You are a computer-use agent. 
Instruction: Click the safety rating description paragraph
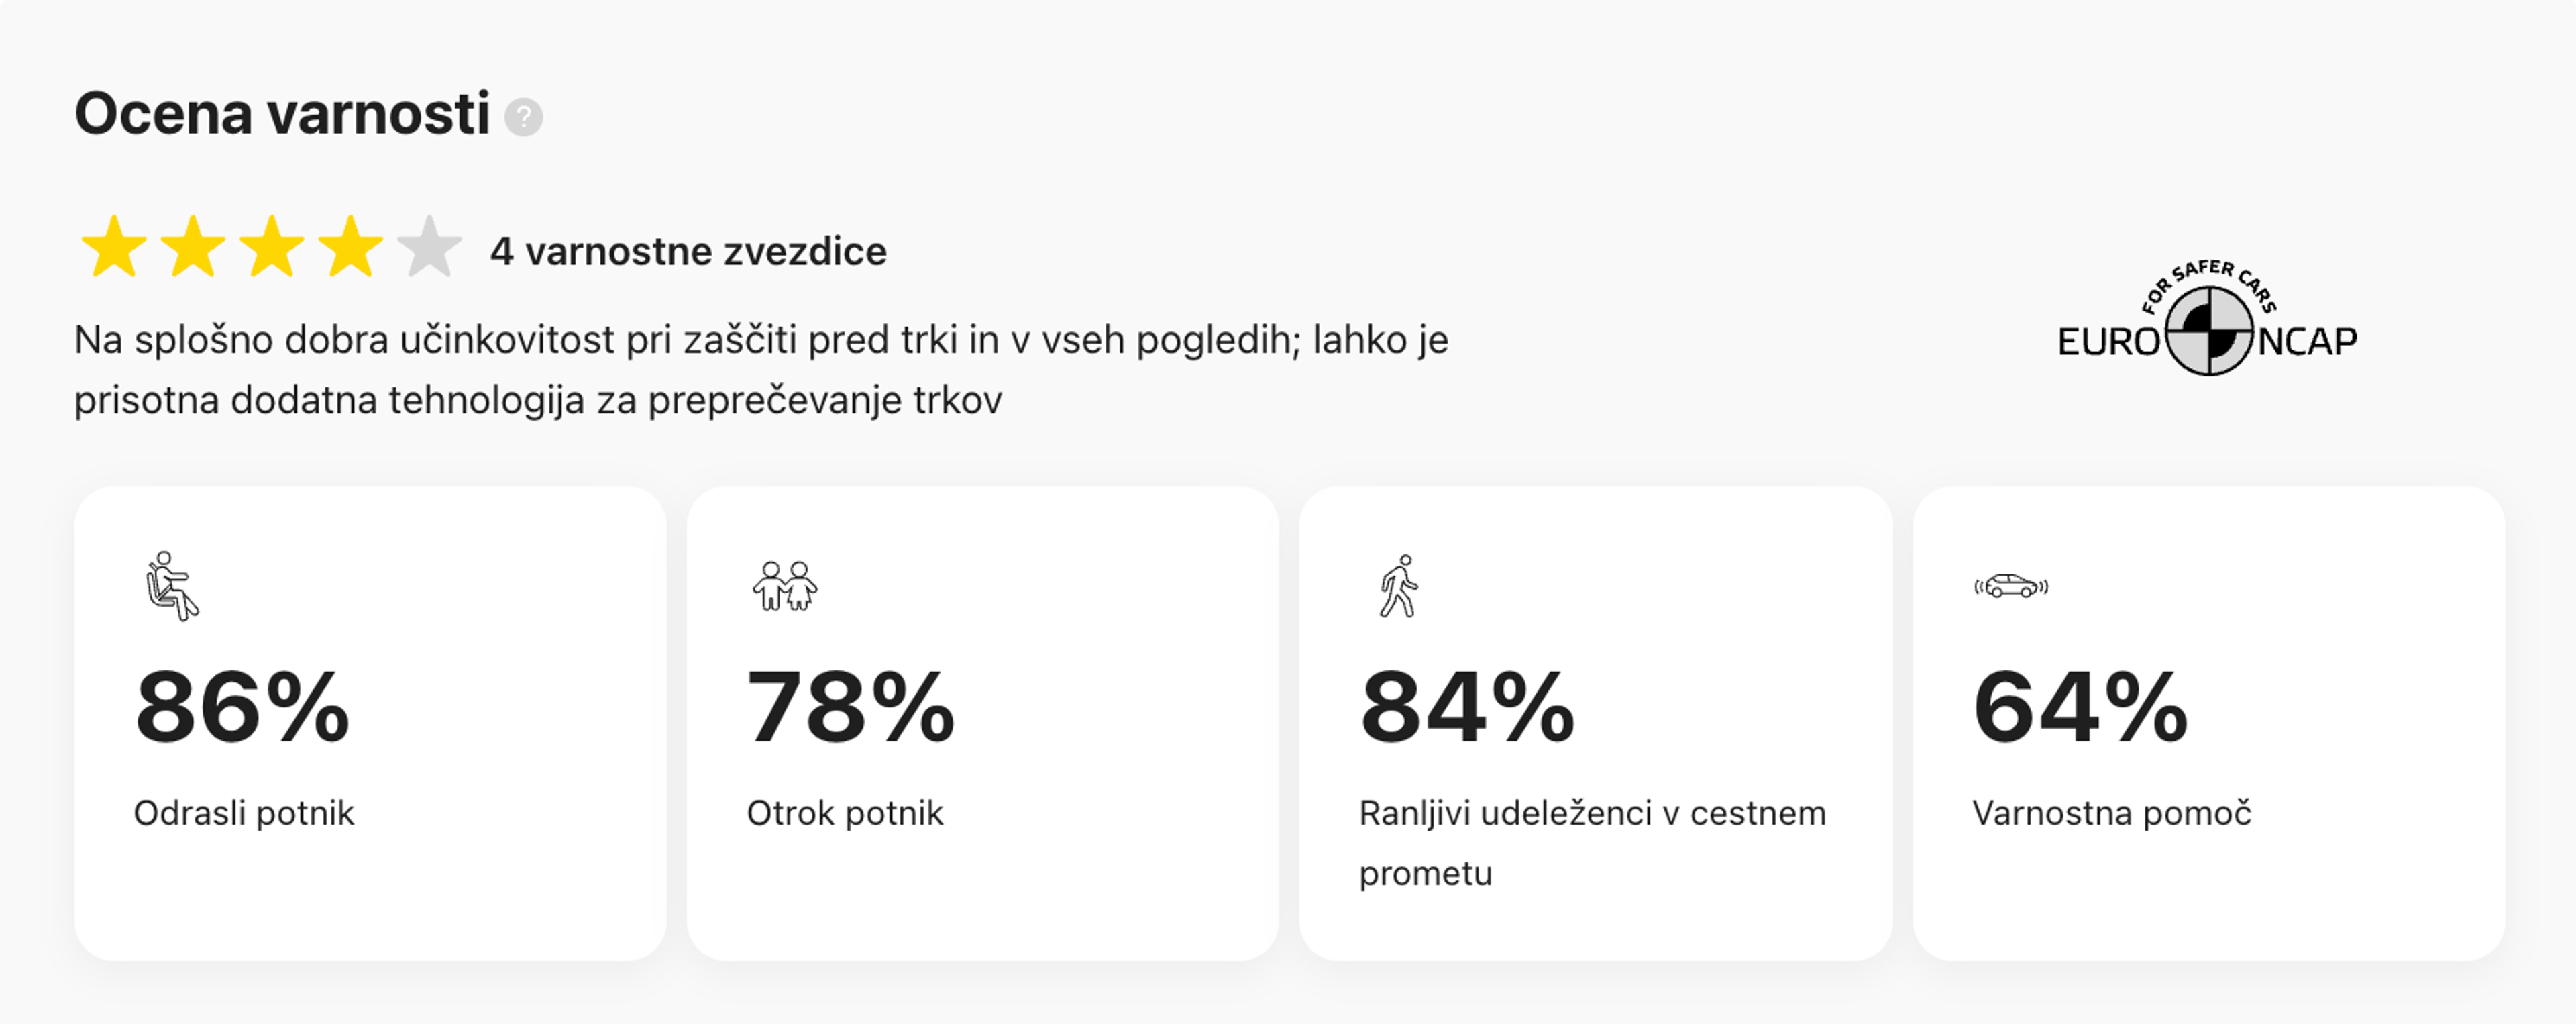click(761, 370)
